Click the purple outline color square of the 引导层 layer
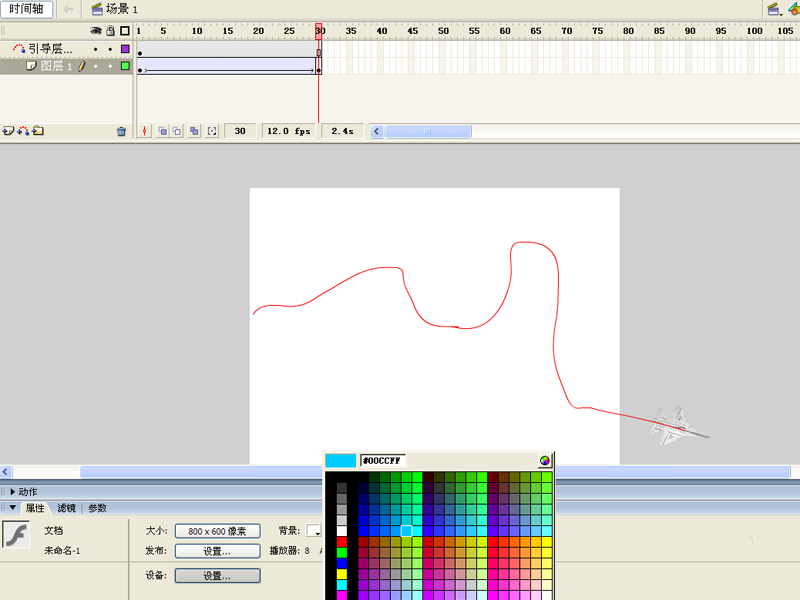Image resolution: width=800 pixels, height=600 pixels. 125,49
